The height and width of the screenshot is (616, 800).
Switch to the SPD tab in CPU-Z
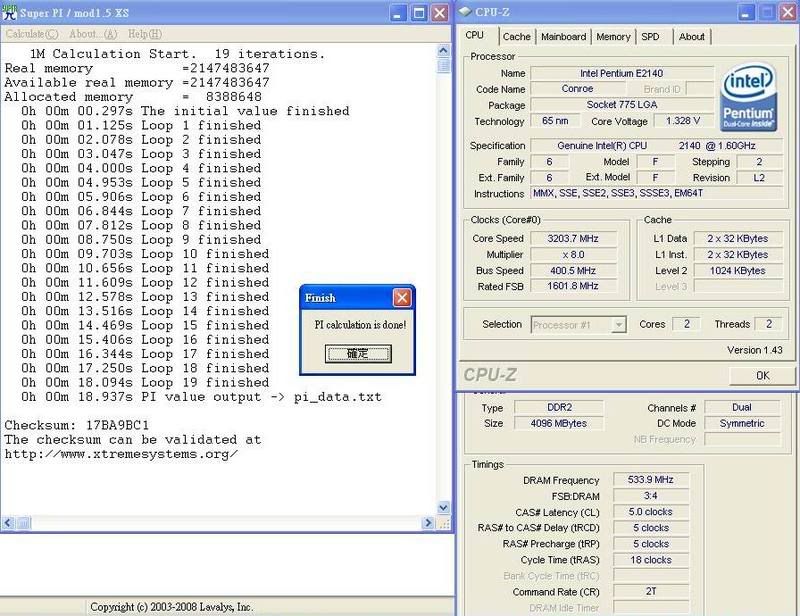pyautogui.click(x=650, y=37)
